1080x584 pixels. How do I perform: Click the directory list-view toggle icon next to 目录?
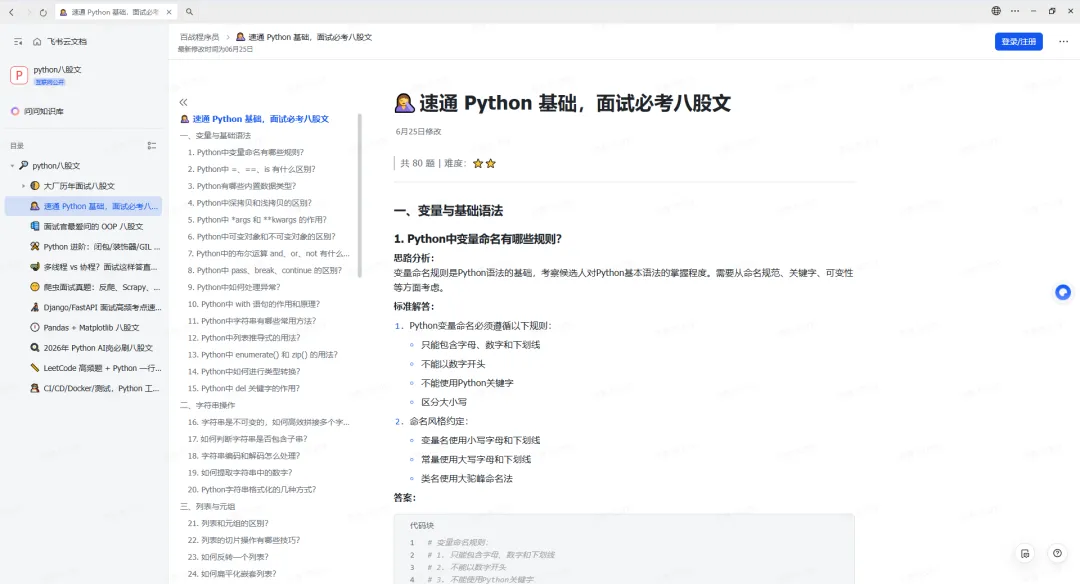(x=152, y=146)
